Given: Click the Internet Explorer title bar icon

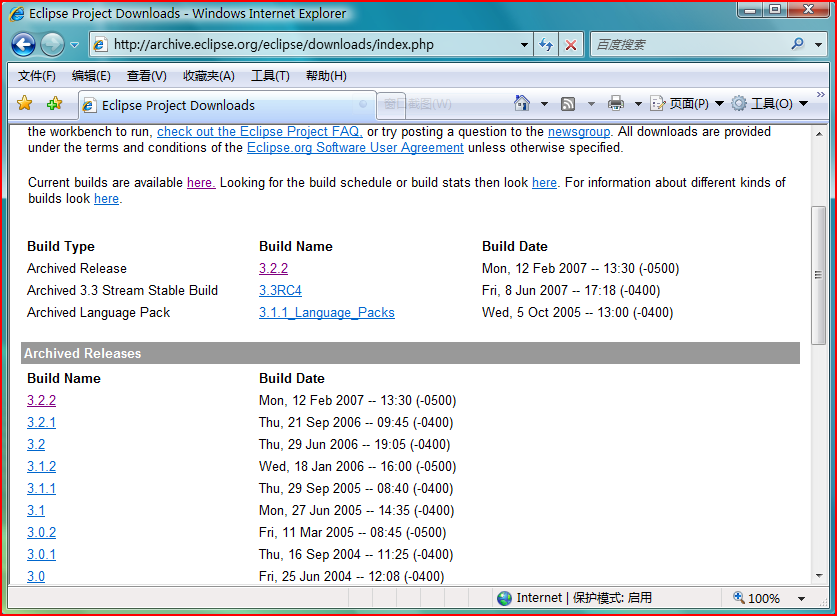Looking at the screenshot, I should (17, 13).
